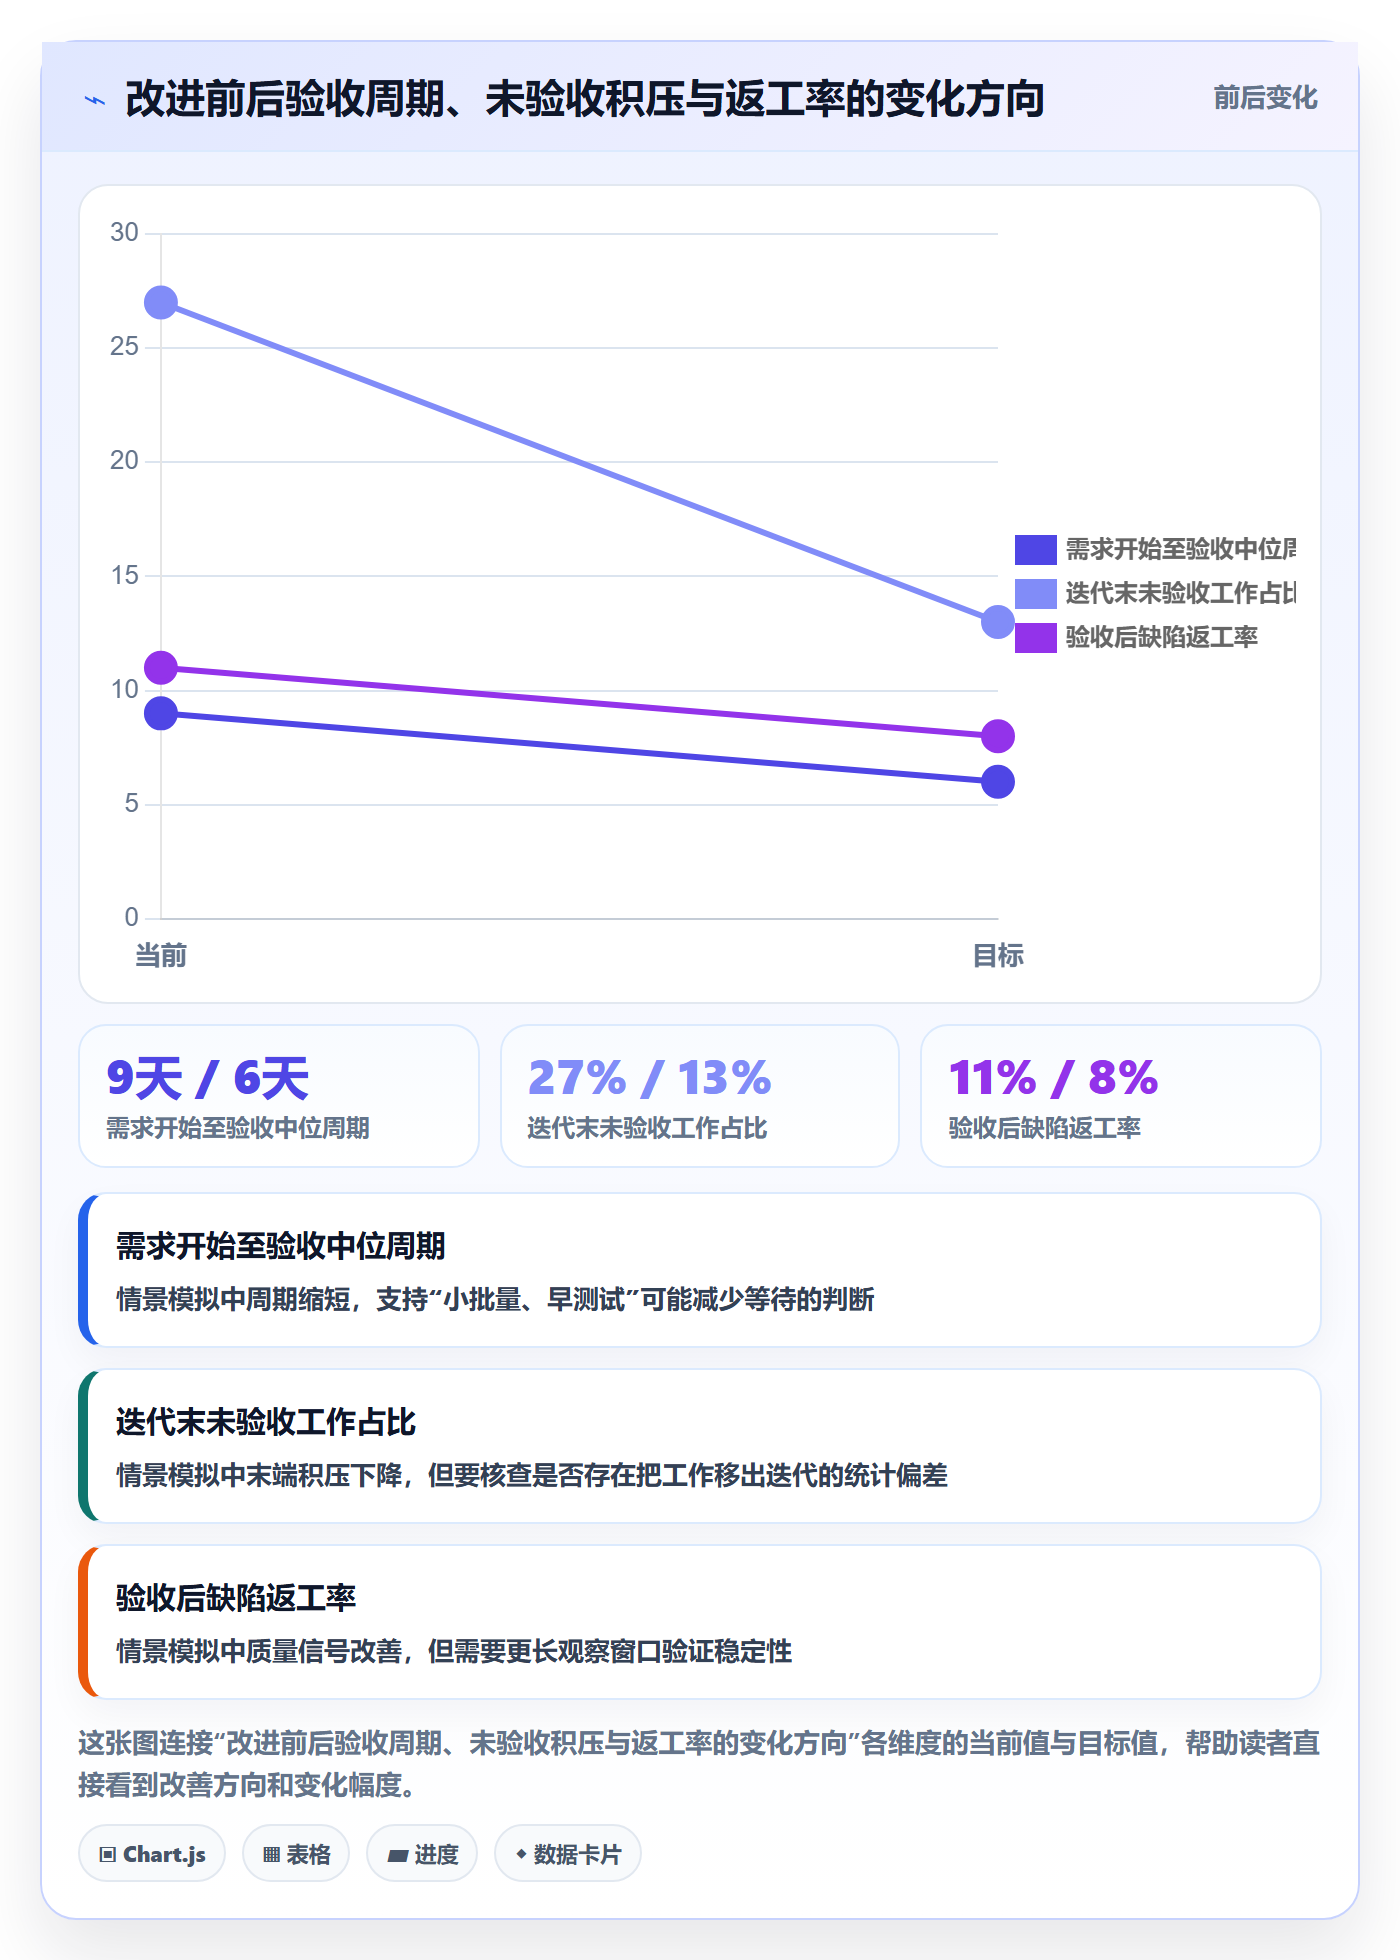Click the 30 y-axis tick label
Screen dimensions: 1400x1960
(x=124, y=233)
